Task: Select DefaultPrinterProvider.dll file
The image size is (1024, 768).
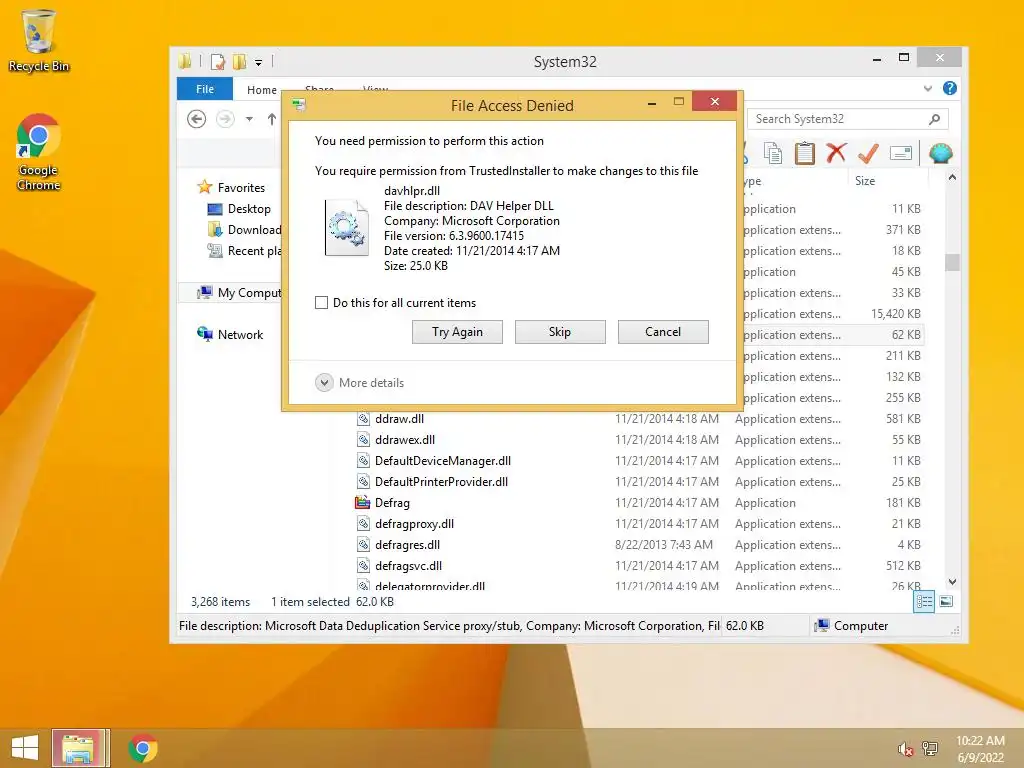Action: click(441, 481)
